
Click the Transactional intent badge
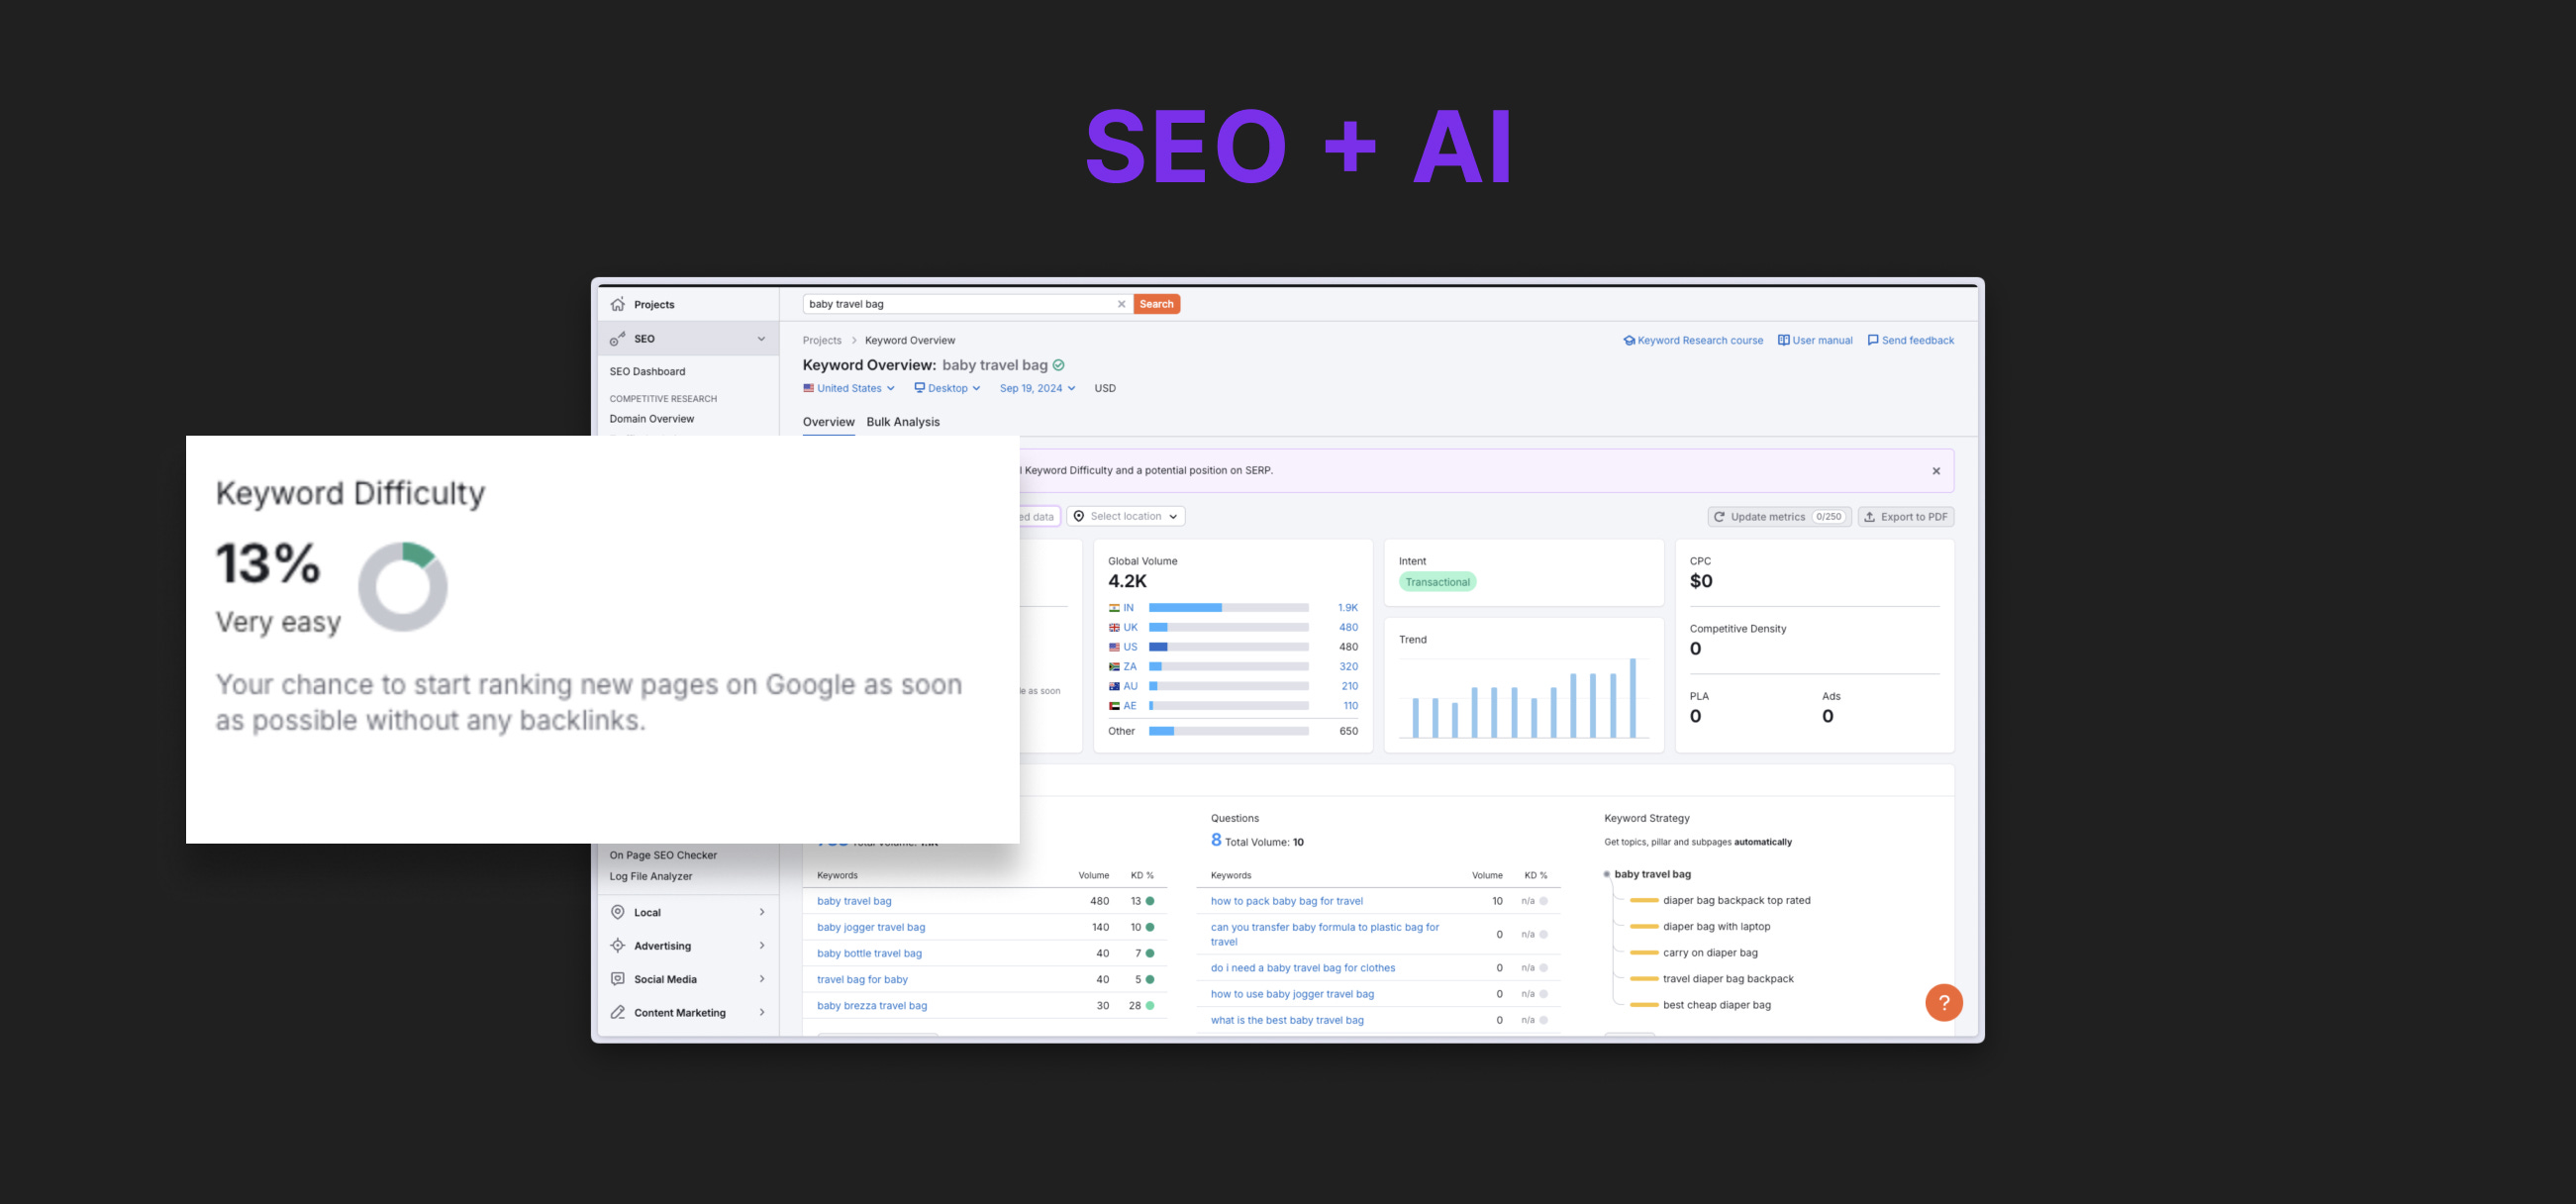tap(1437, 582)
